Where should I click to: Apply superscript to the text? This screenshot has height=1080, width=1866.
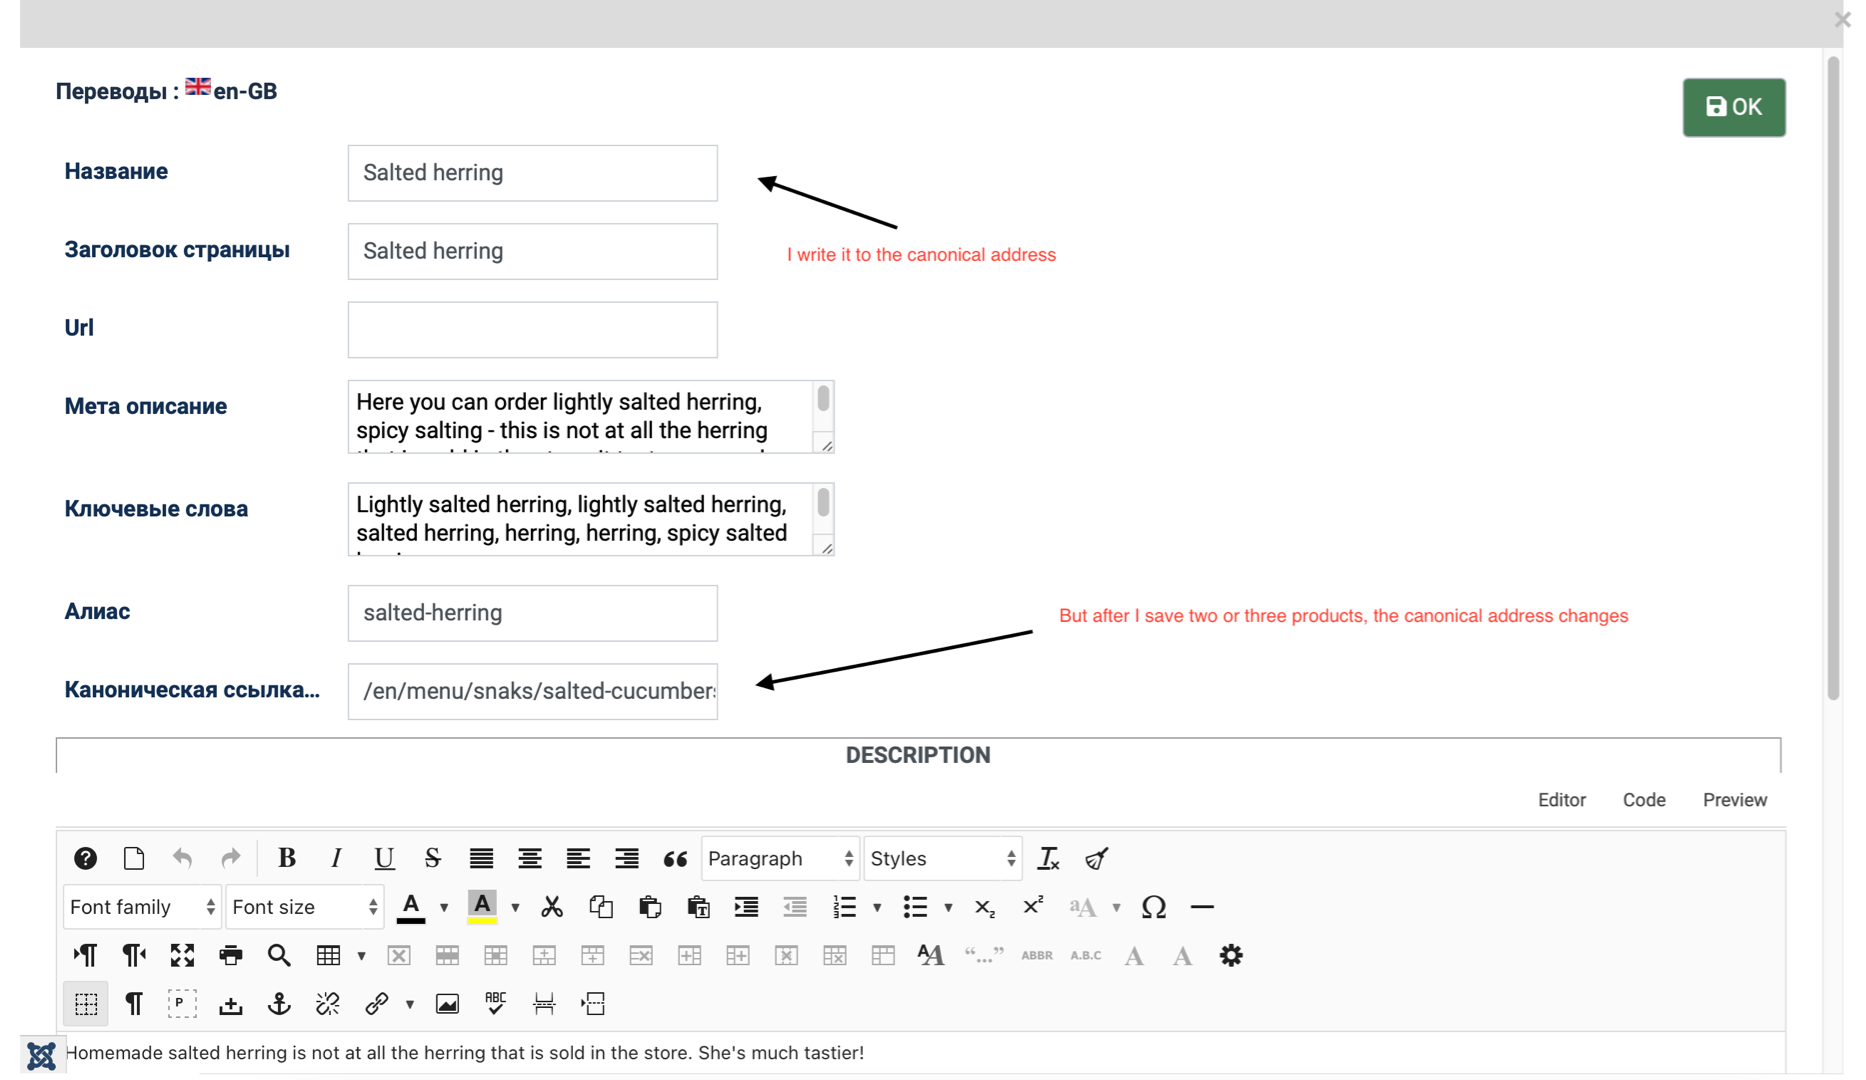[x=1033, y=907]
